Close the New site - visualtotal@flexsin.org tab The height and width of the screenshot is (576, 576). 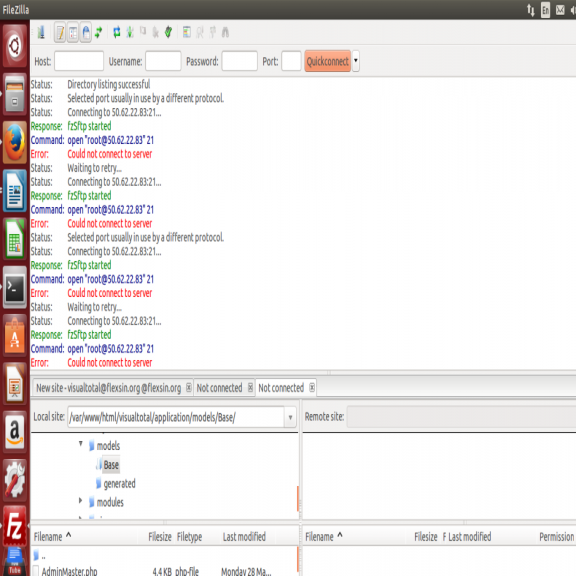click(188, 388)
